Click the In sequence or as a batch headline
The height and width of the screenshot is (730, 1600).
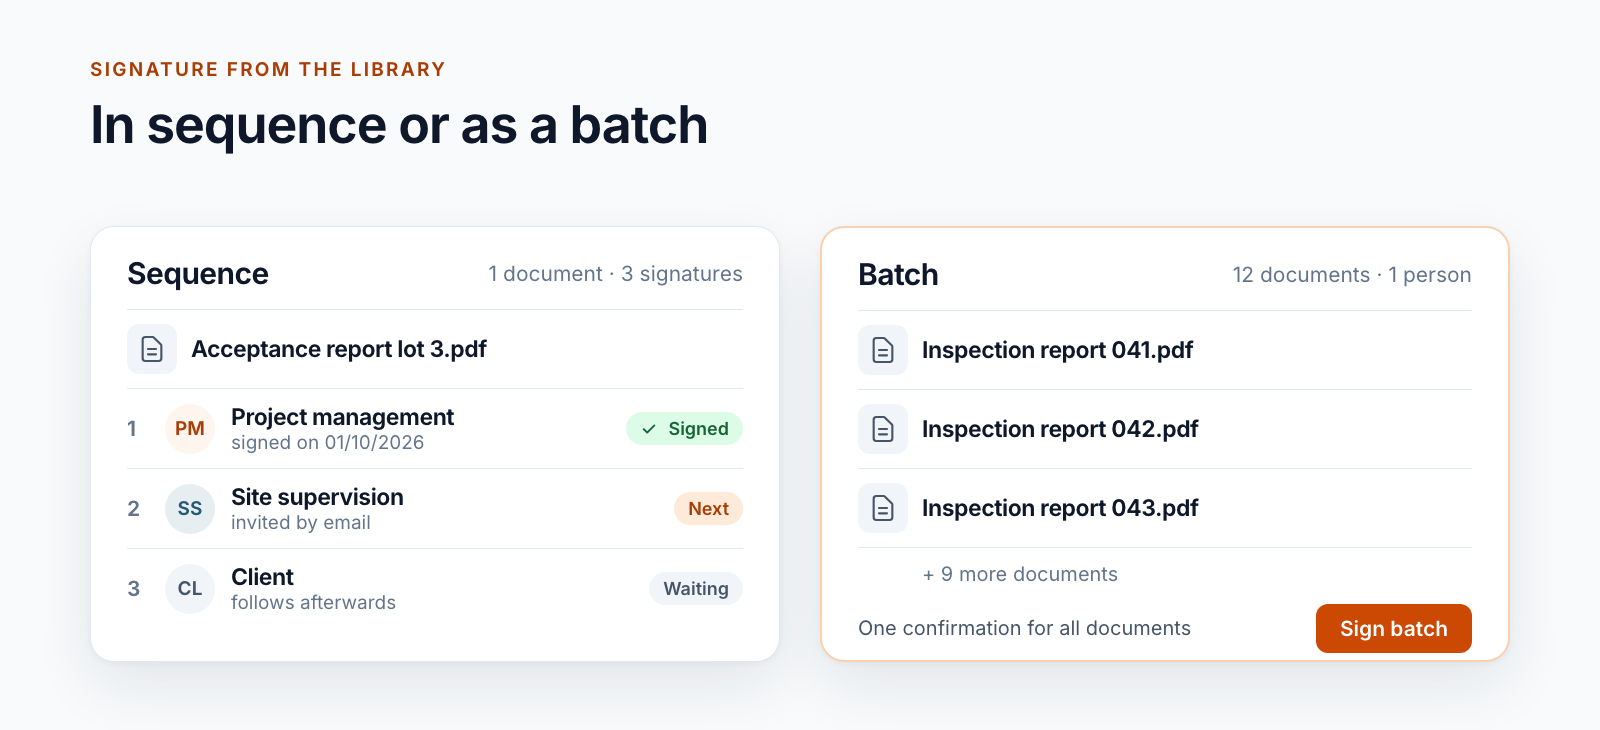click(x=399, y=126)
